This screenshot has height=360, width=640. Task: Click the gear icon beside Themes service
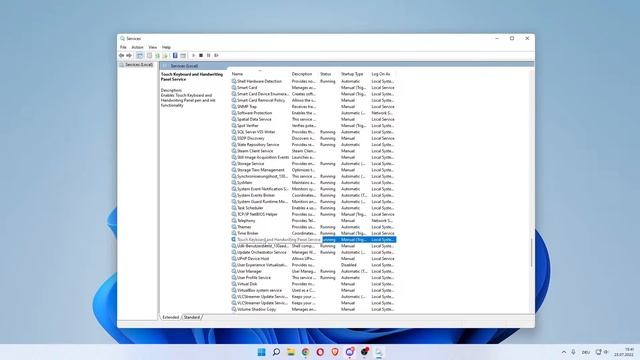click(234, 227)
